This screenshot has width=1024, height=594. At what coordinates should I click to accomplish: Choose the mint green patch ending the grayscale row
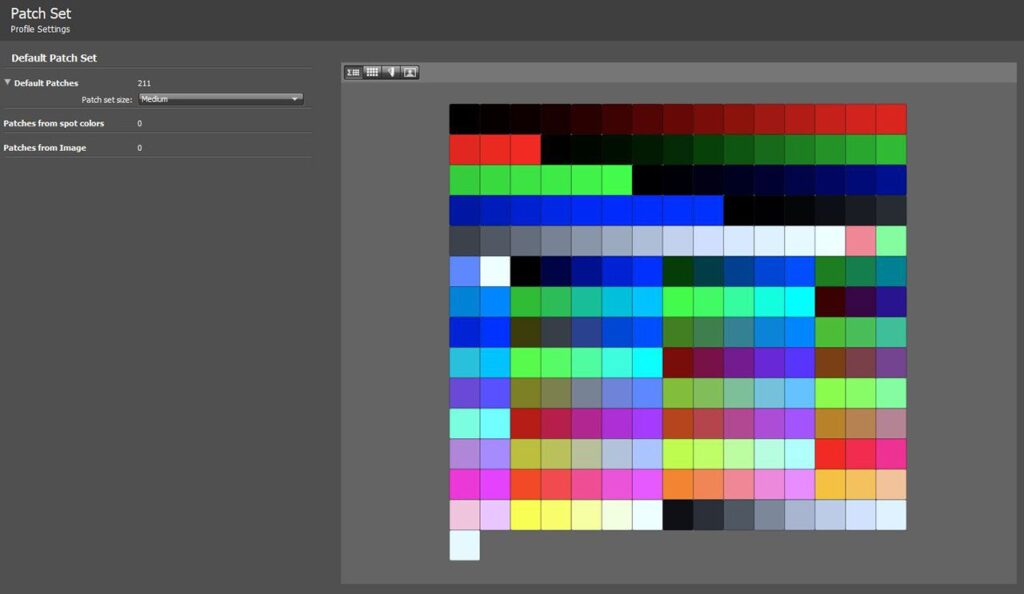click(x=891, y=241)
